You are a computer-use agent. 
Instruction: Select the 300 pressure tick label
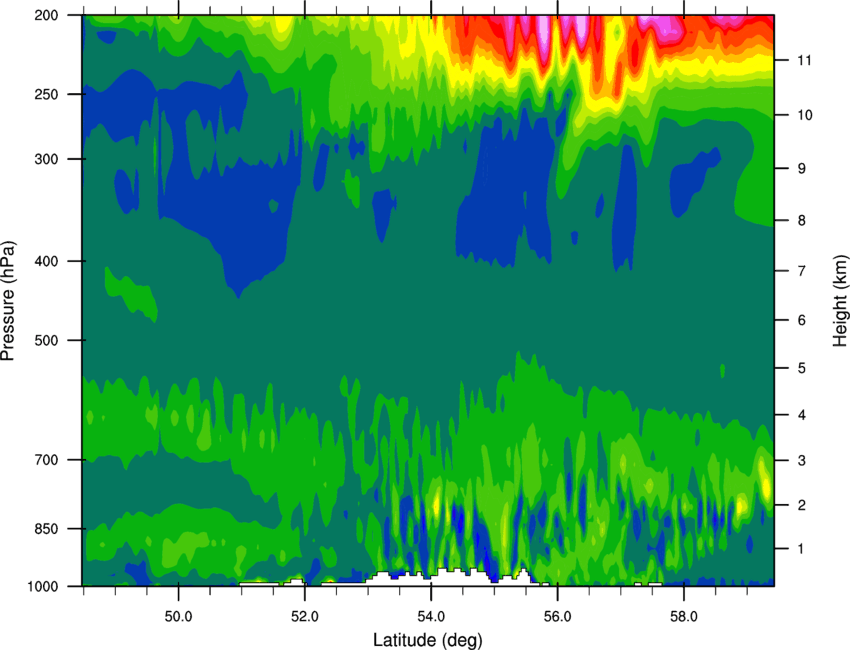pos(46,159)
